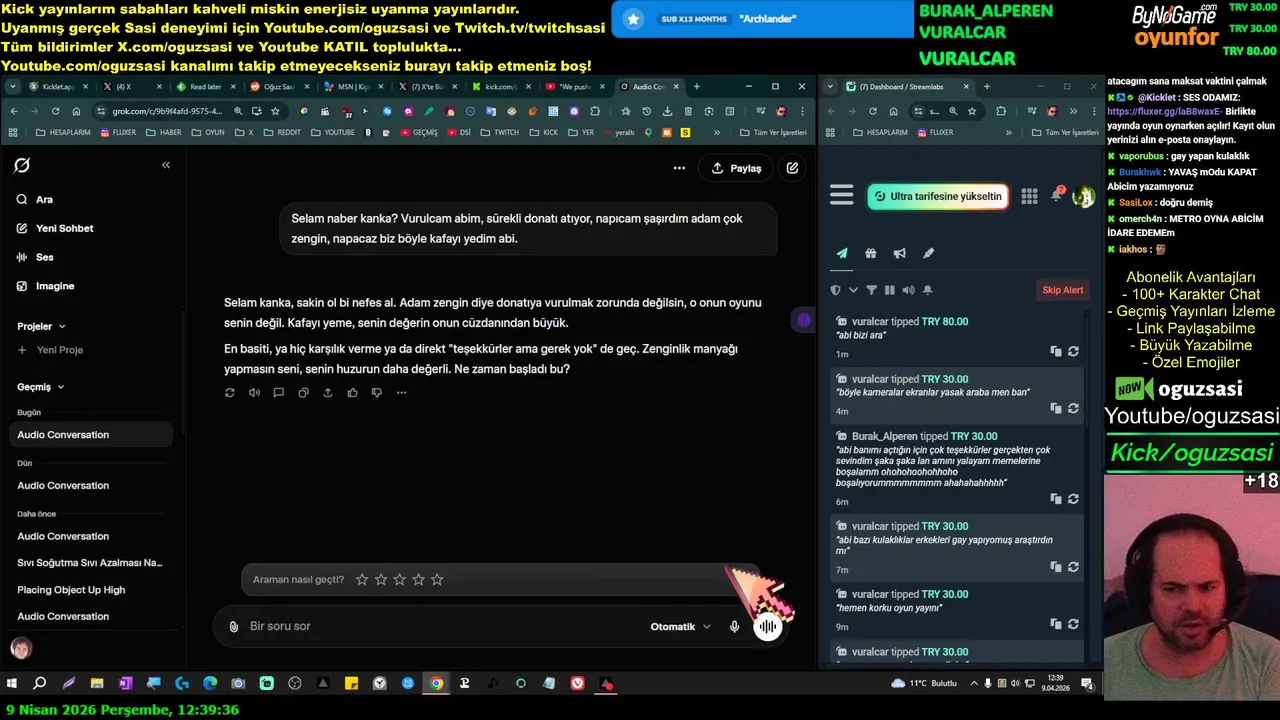This screenshot has height=720, width=1280.
Task: Select the highlighter pen tab in Streamlabs
Action: coord(928,254)
